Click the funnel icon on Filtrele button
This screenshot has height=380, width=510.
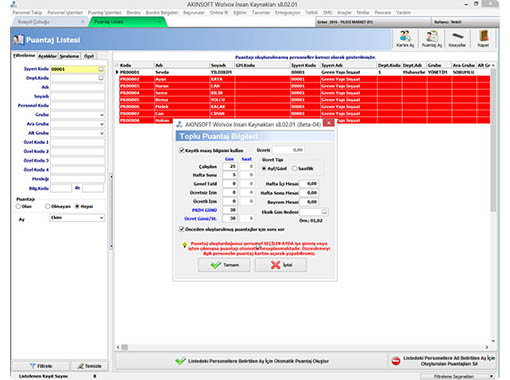[32, 366]
